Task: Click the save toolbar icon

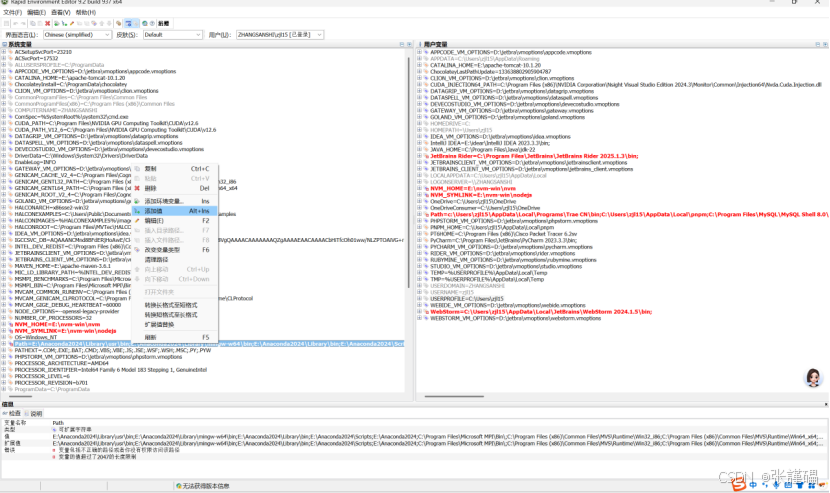Action: tap(6, 23)
